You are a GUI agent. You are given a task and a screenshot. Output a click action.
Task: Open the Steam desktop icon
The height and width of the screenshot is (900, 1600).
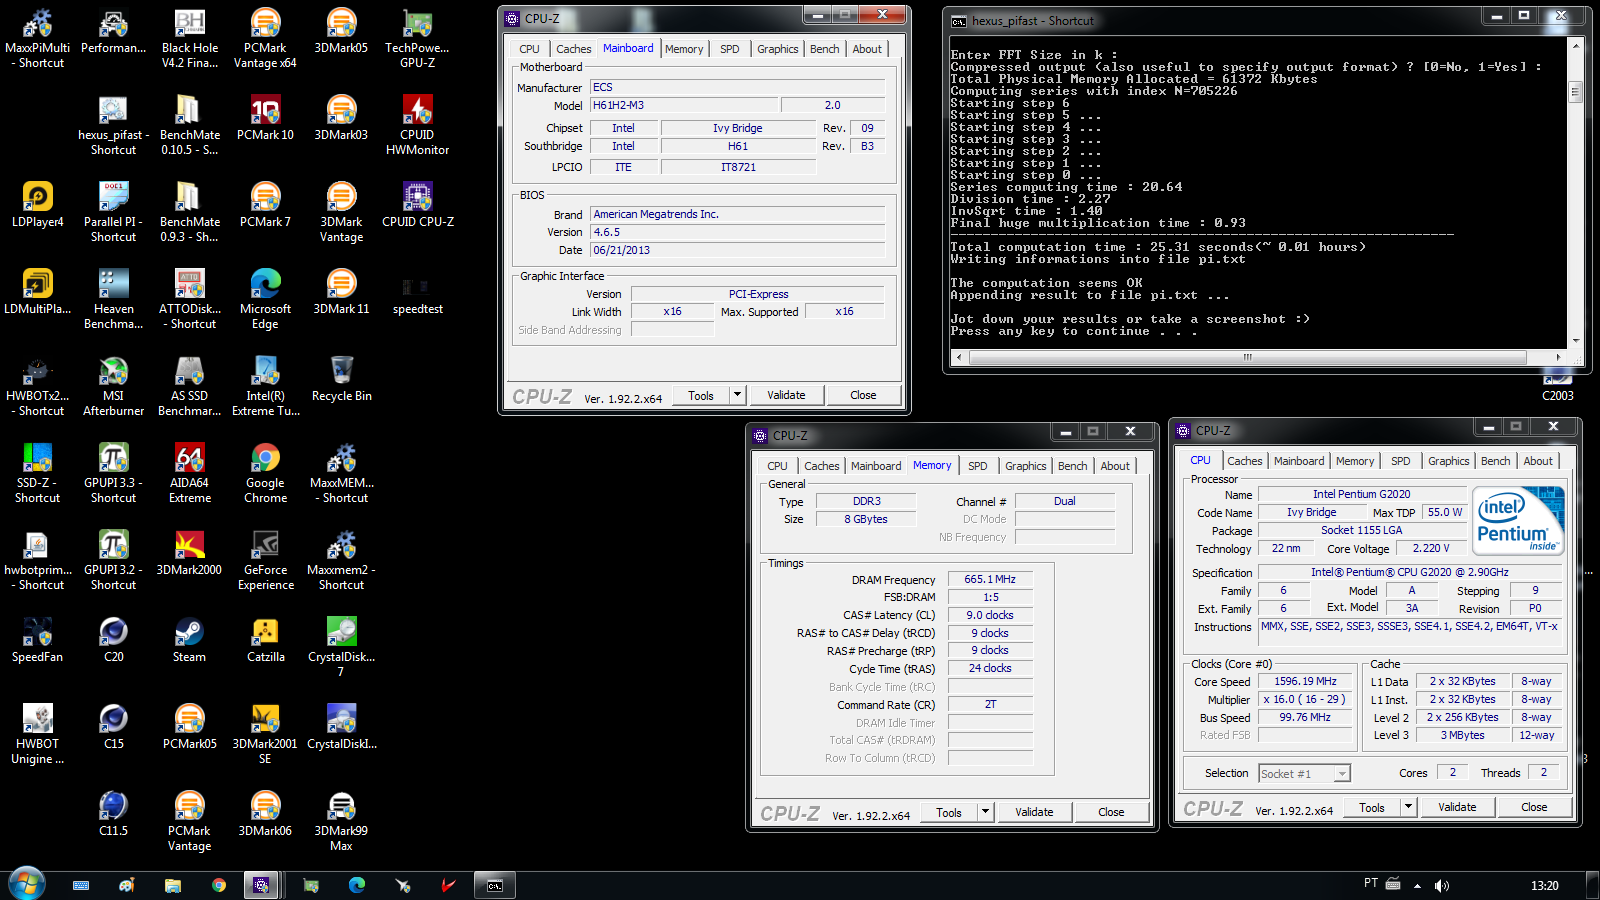tap(189, 641)
